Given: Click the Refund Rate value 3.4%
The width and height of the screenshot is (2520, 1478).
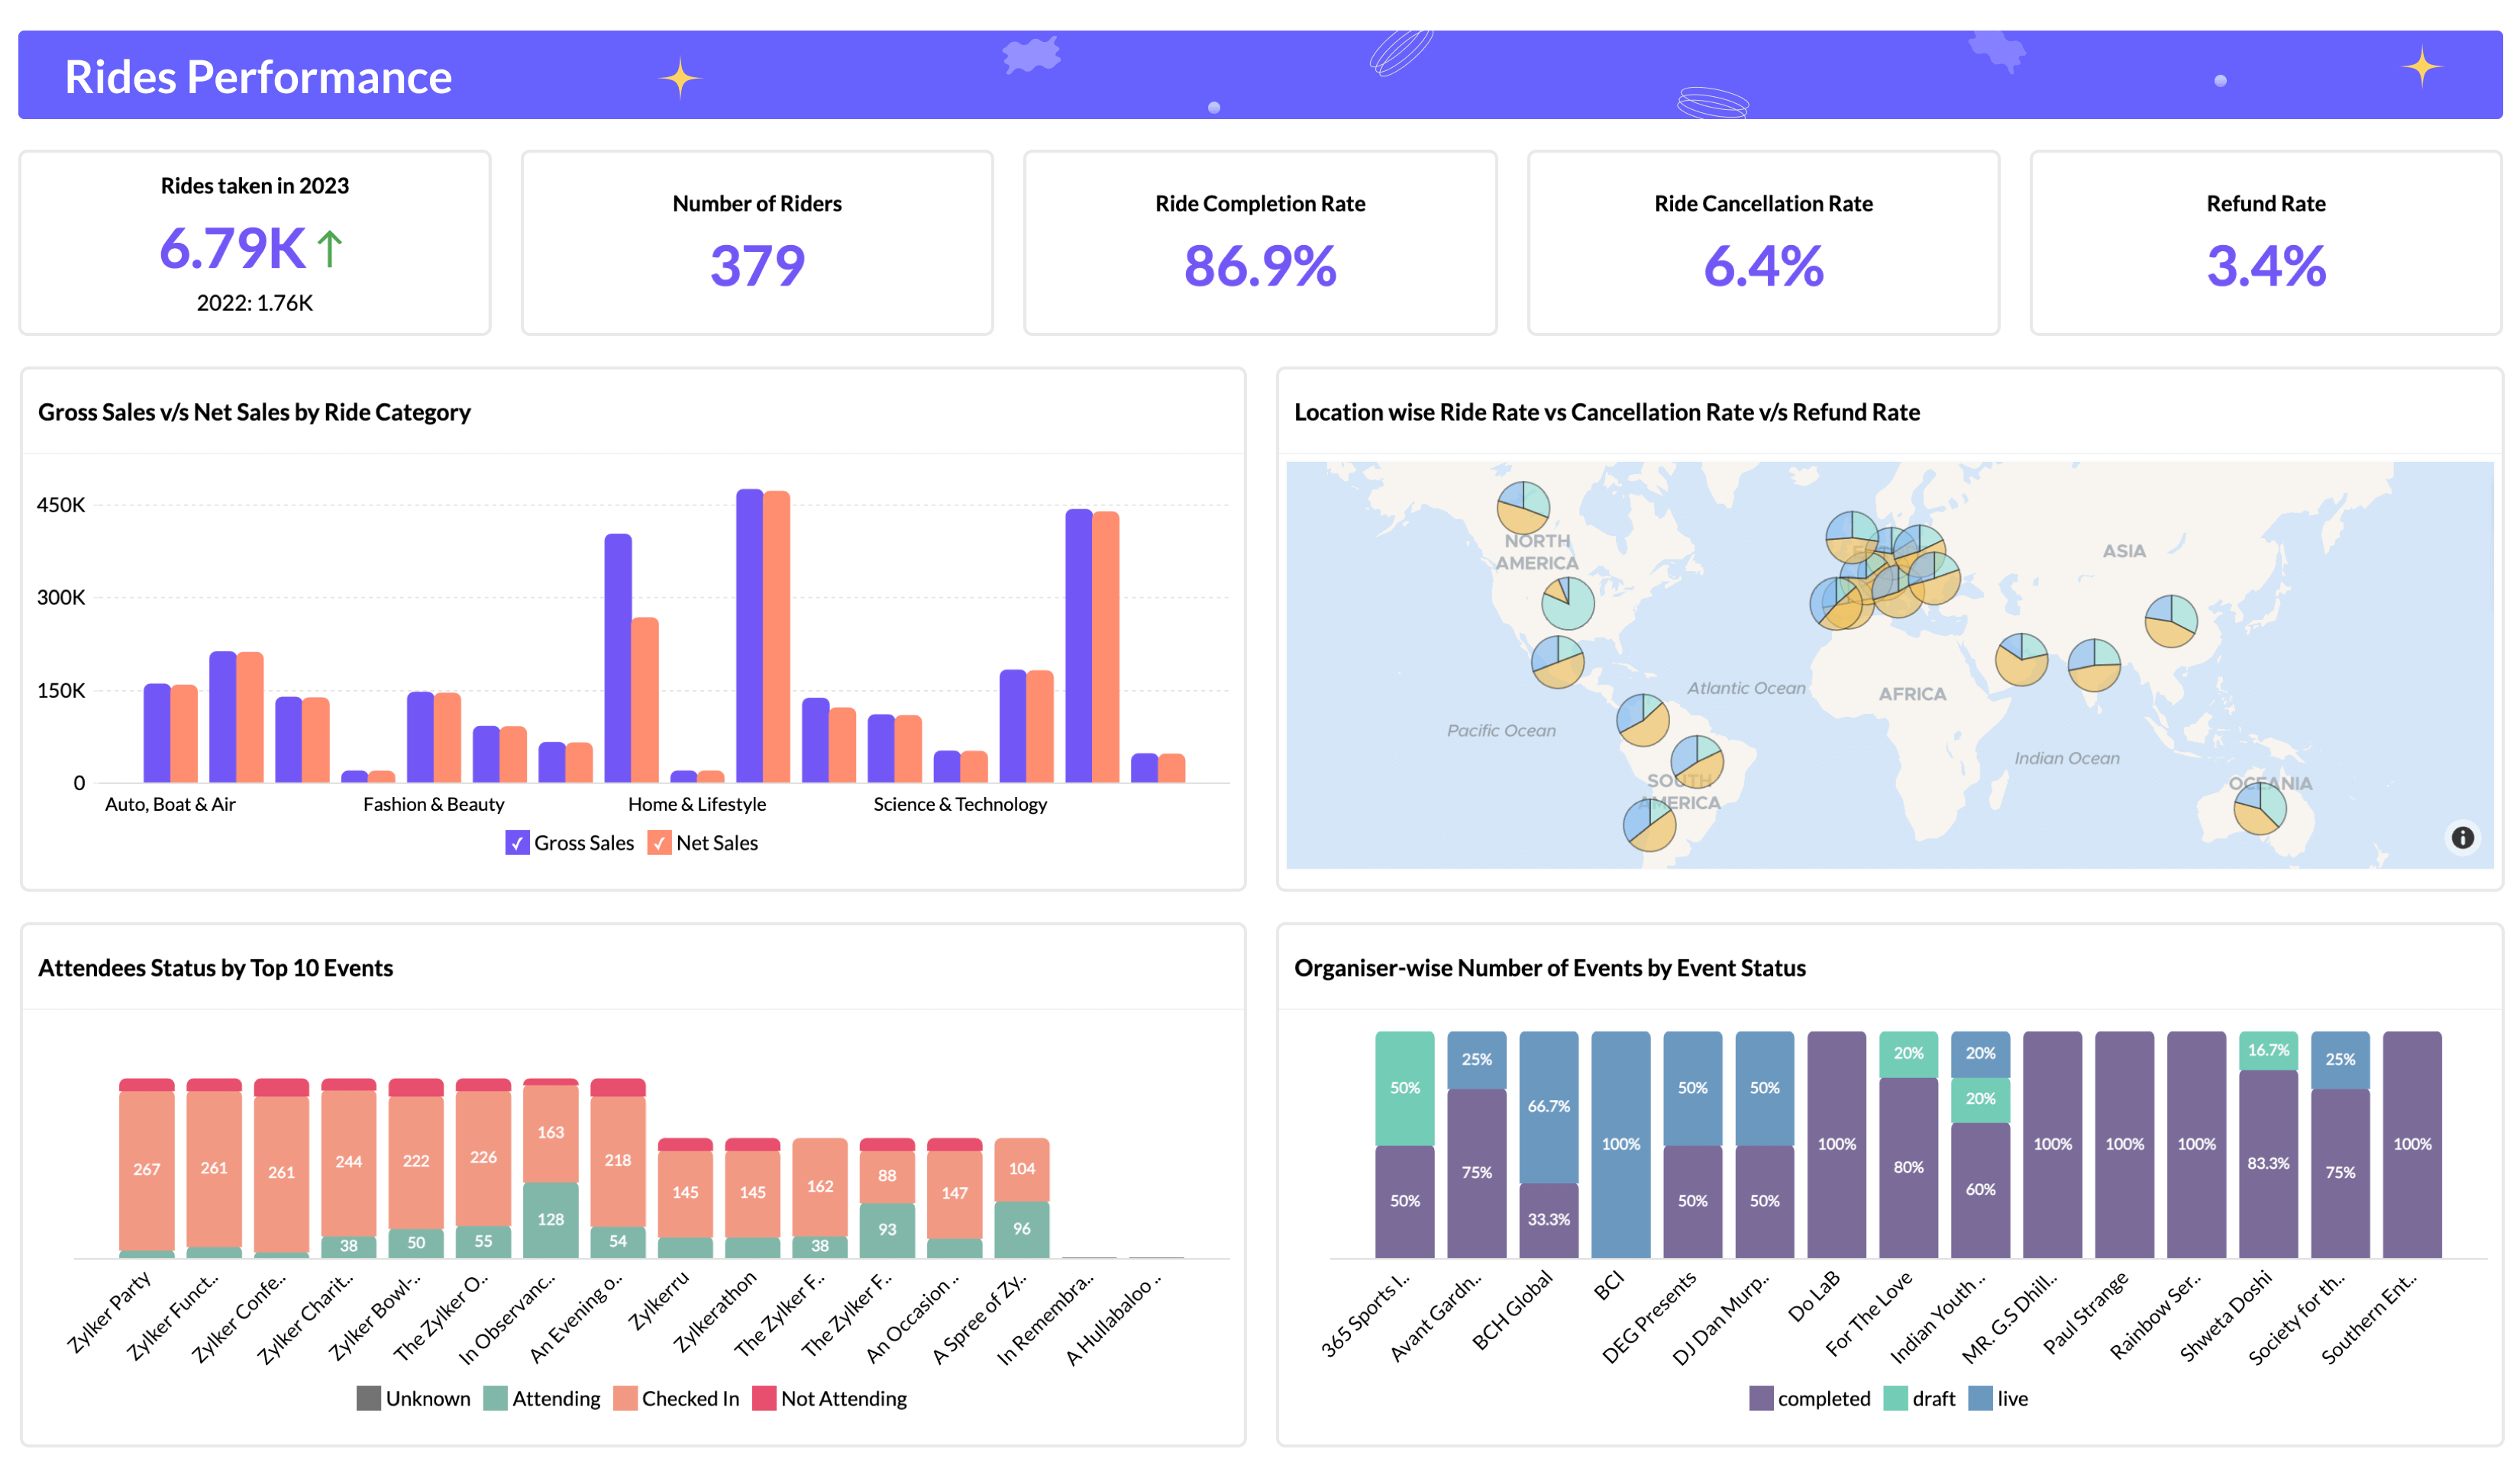Looking at the screenshot, I should pos(2264,266).
